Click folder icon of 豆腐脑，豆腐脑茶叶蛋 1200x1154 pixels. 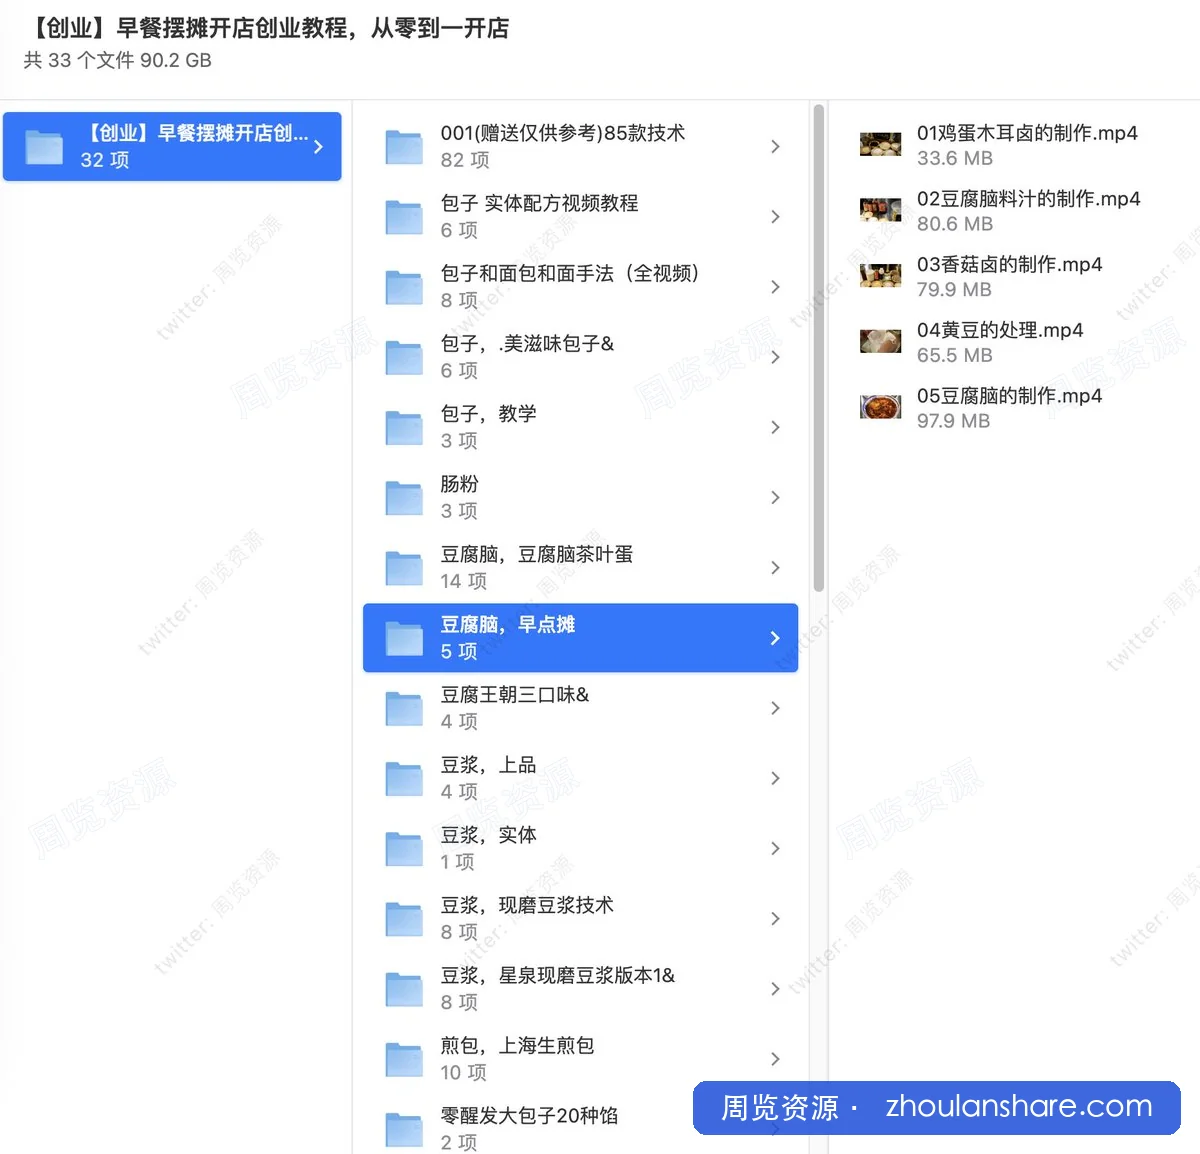[404, 568]
